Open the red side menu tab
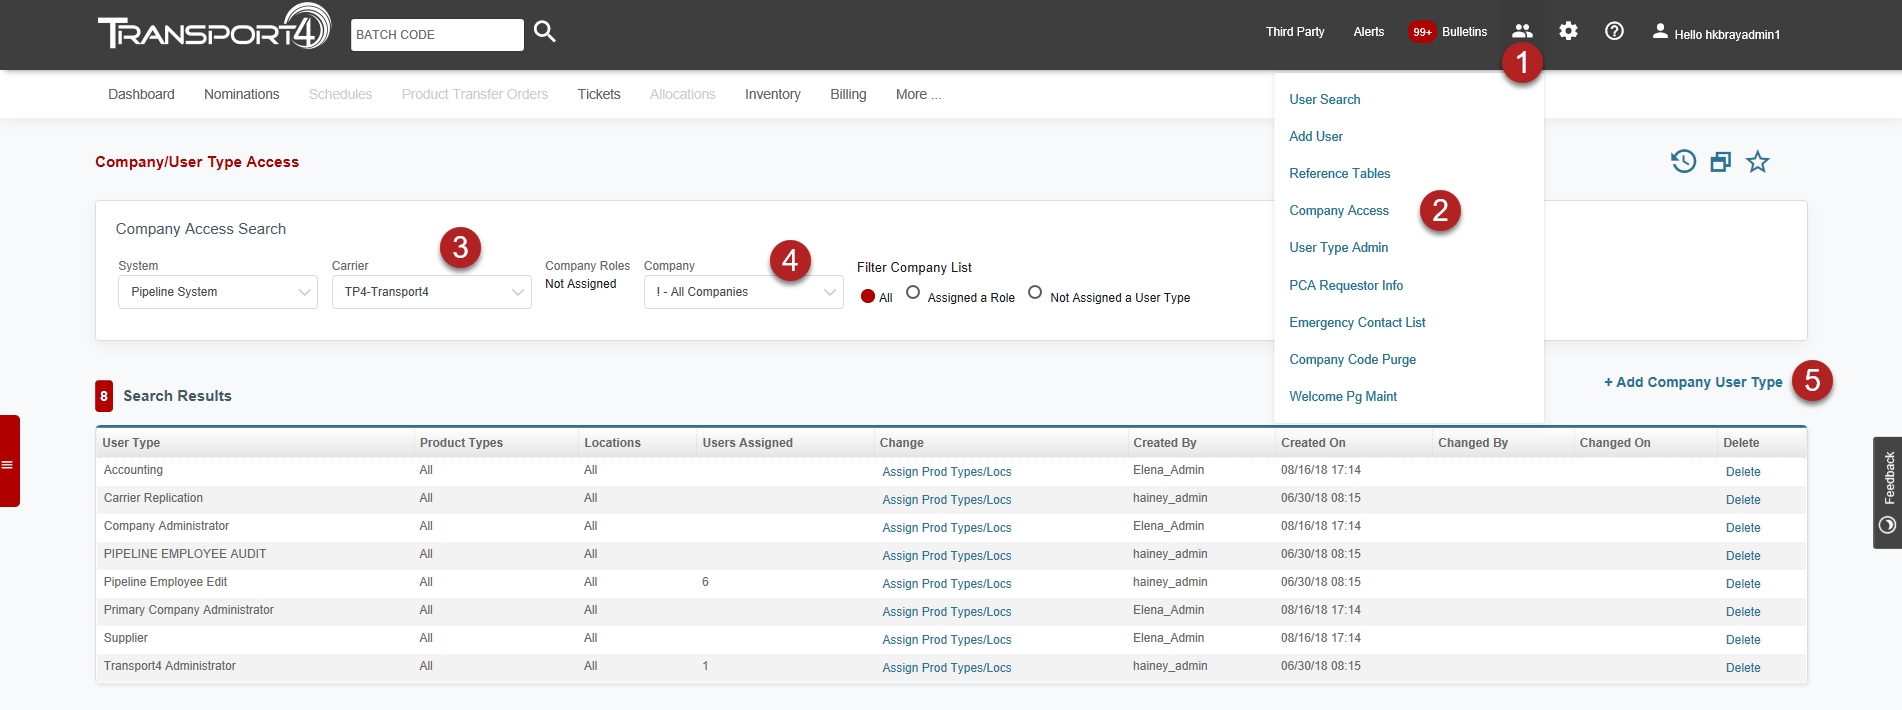1902x710 pixels. (9, 461)
